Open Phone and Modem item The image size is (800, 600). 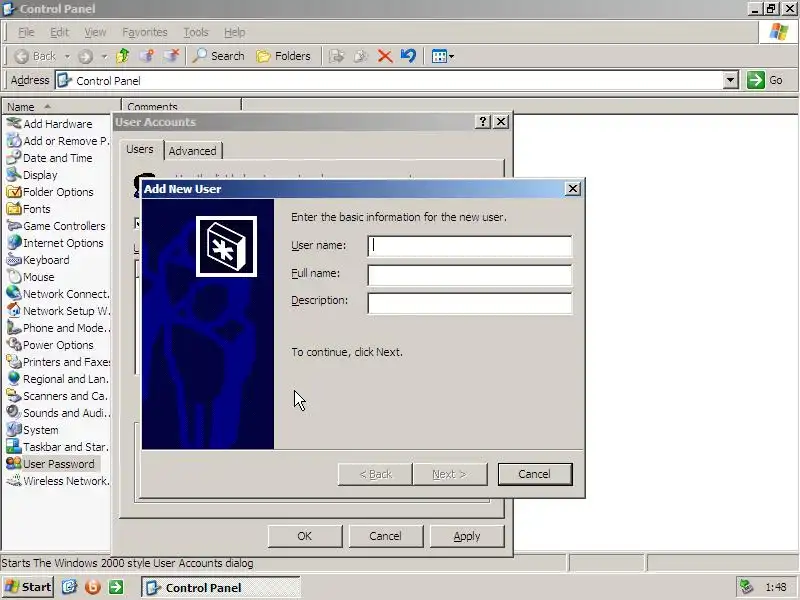click(58, 328)
